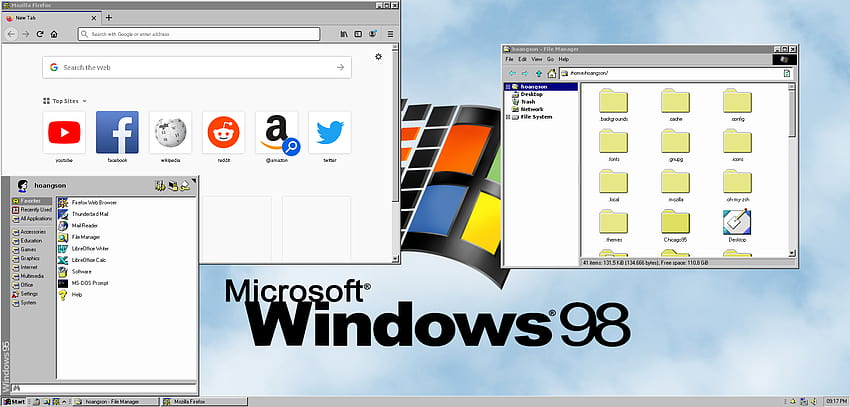Open the youtube top site tile
The height and width of the screenshot is (407, 850).
[64, 132]
